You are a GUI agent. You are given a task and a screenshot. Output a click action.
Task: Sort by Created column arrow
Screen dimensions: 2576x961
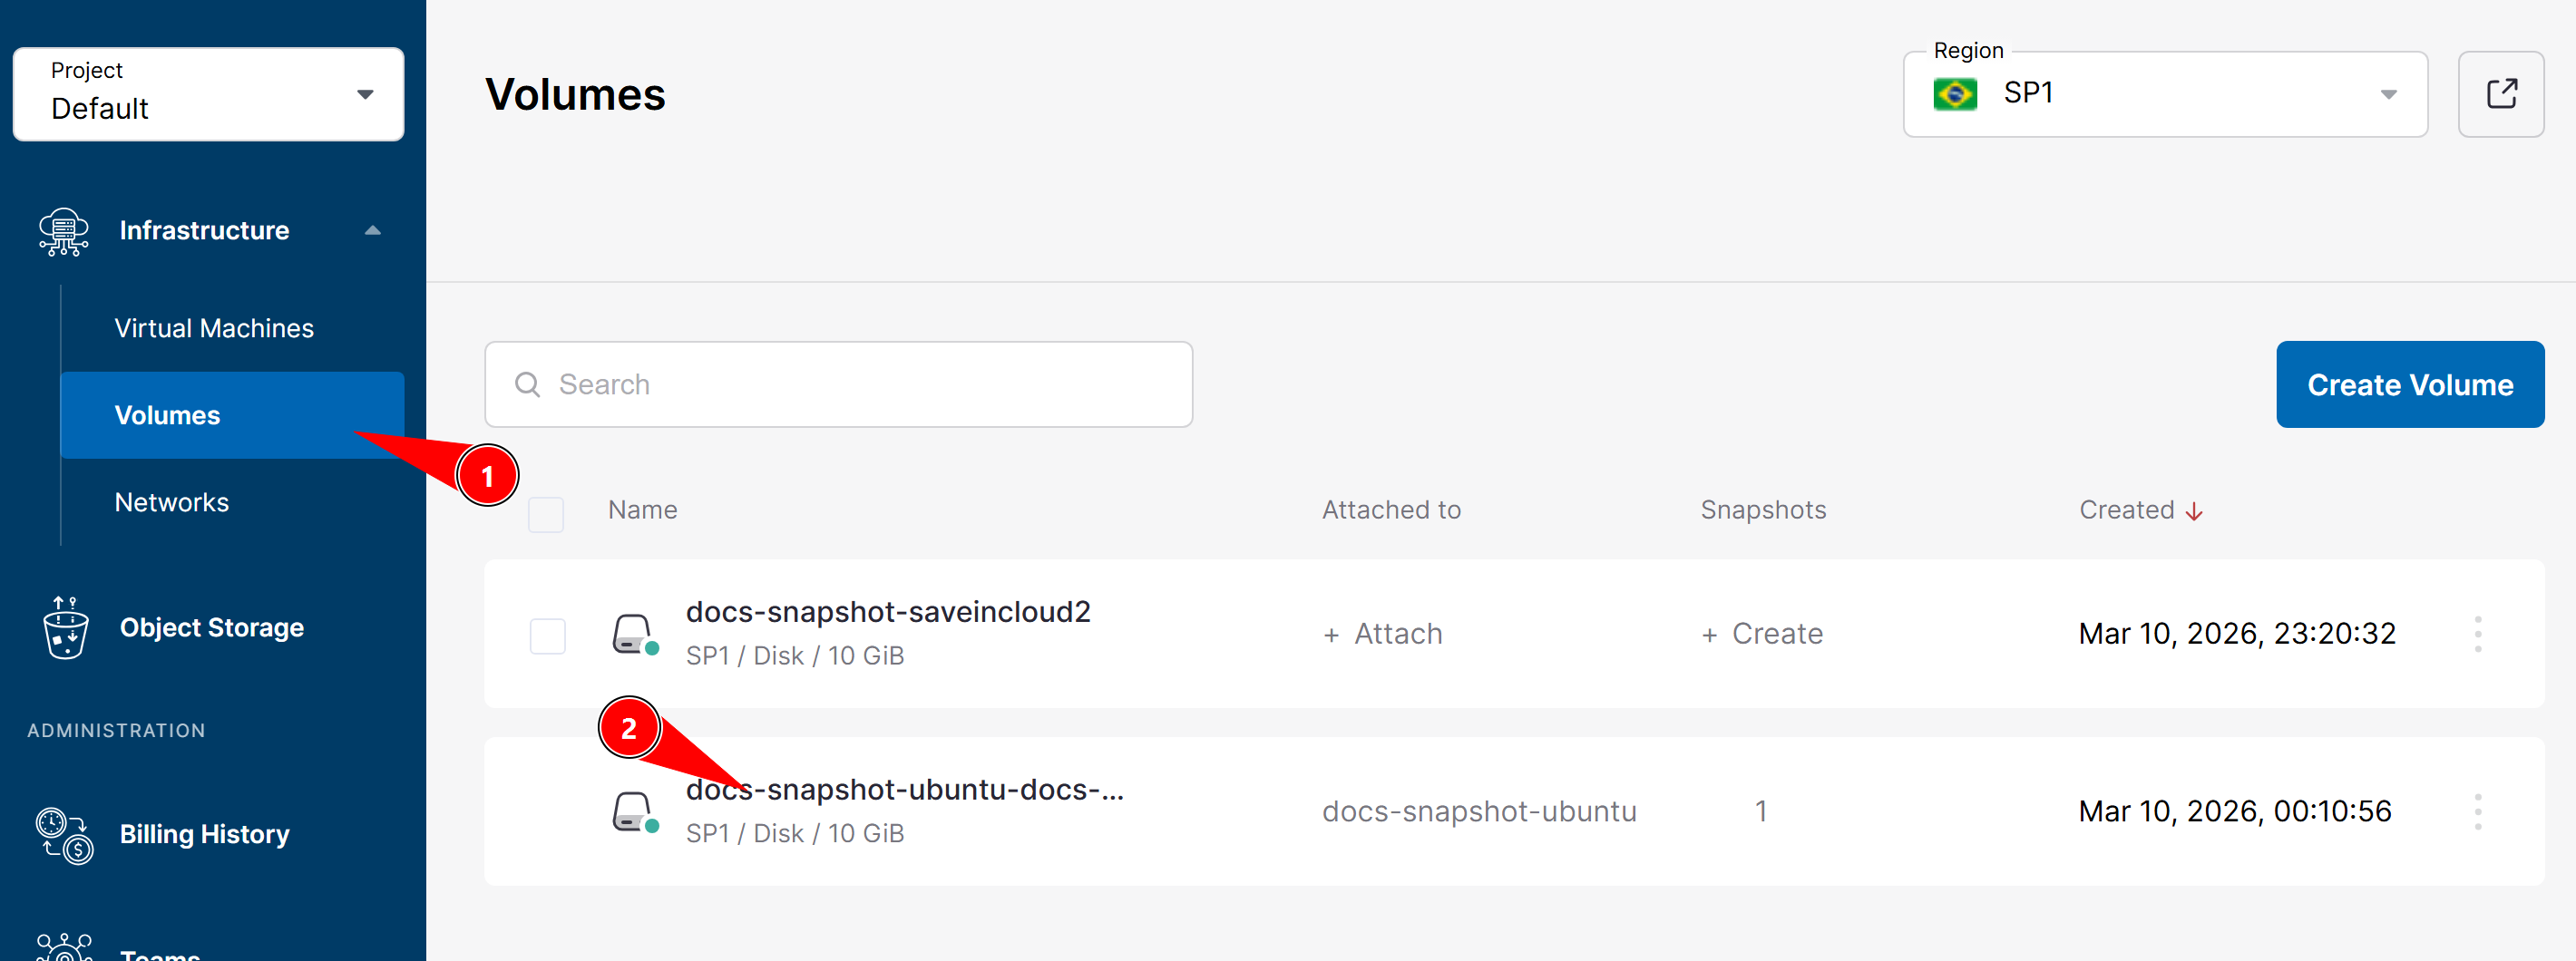coord(2194,511)
